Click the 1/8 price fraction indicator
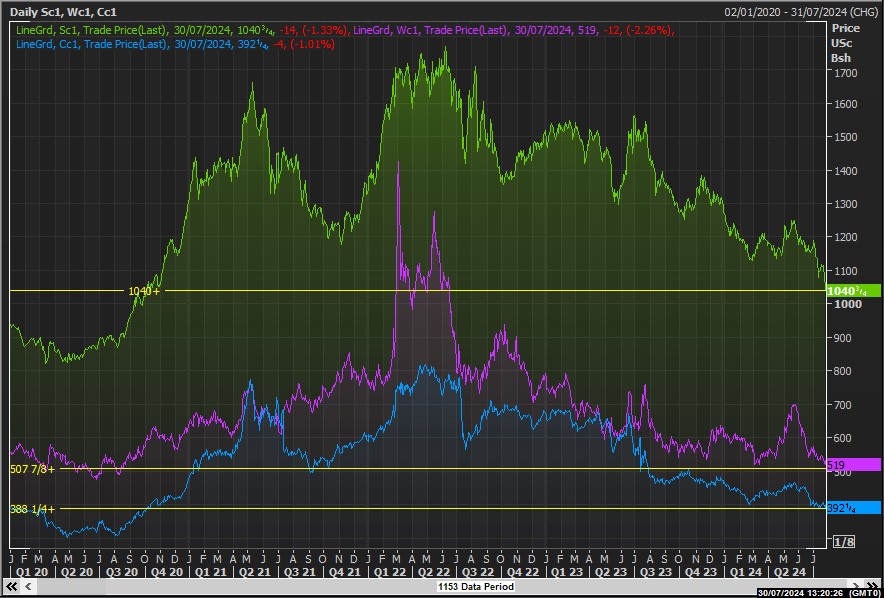 (844, 542)
